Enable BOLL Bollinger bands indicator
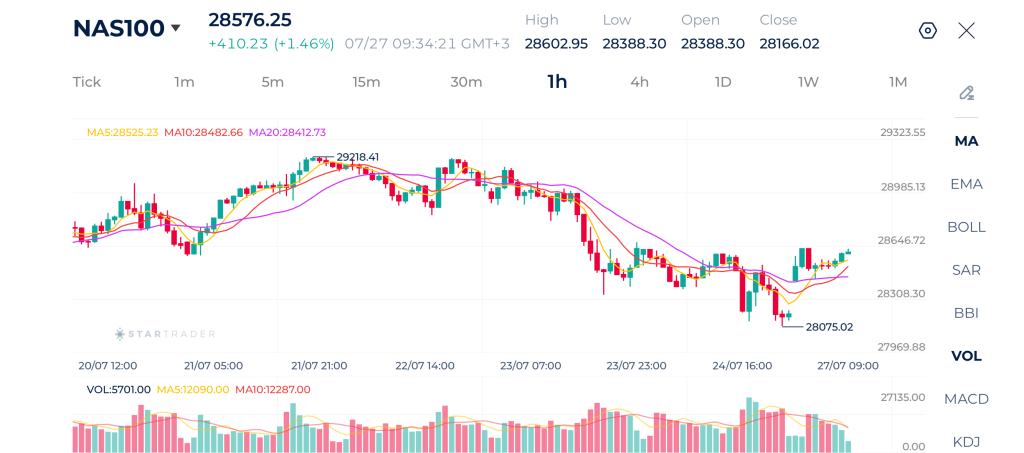 pos(967,227)
